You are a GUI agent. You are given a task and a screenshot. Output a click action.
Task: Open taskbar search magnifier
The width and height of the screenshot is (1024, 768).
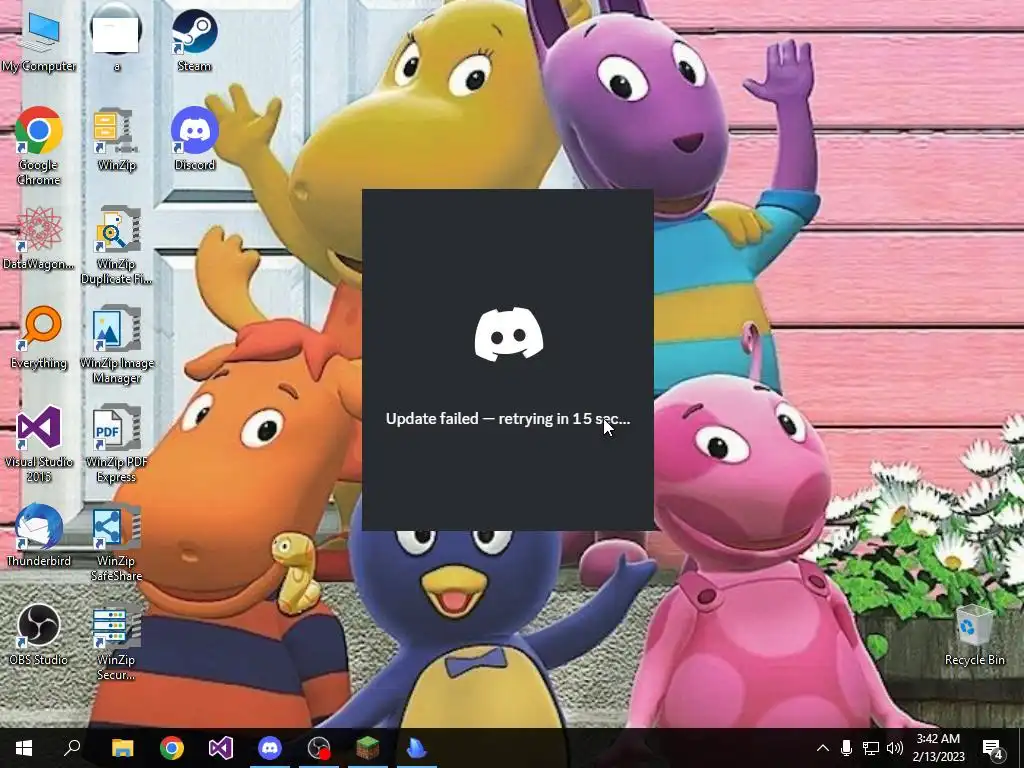(x=72, y=748)
